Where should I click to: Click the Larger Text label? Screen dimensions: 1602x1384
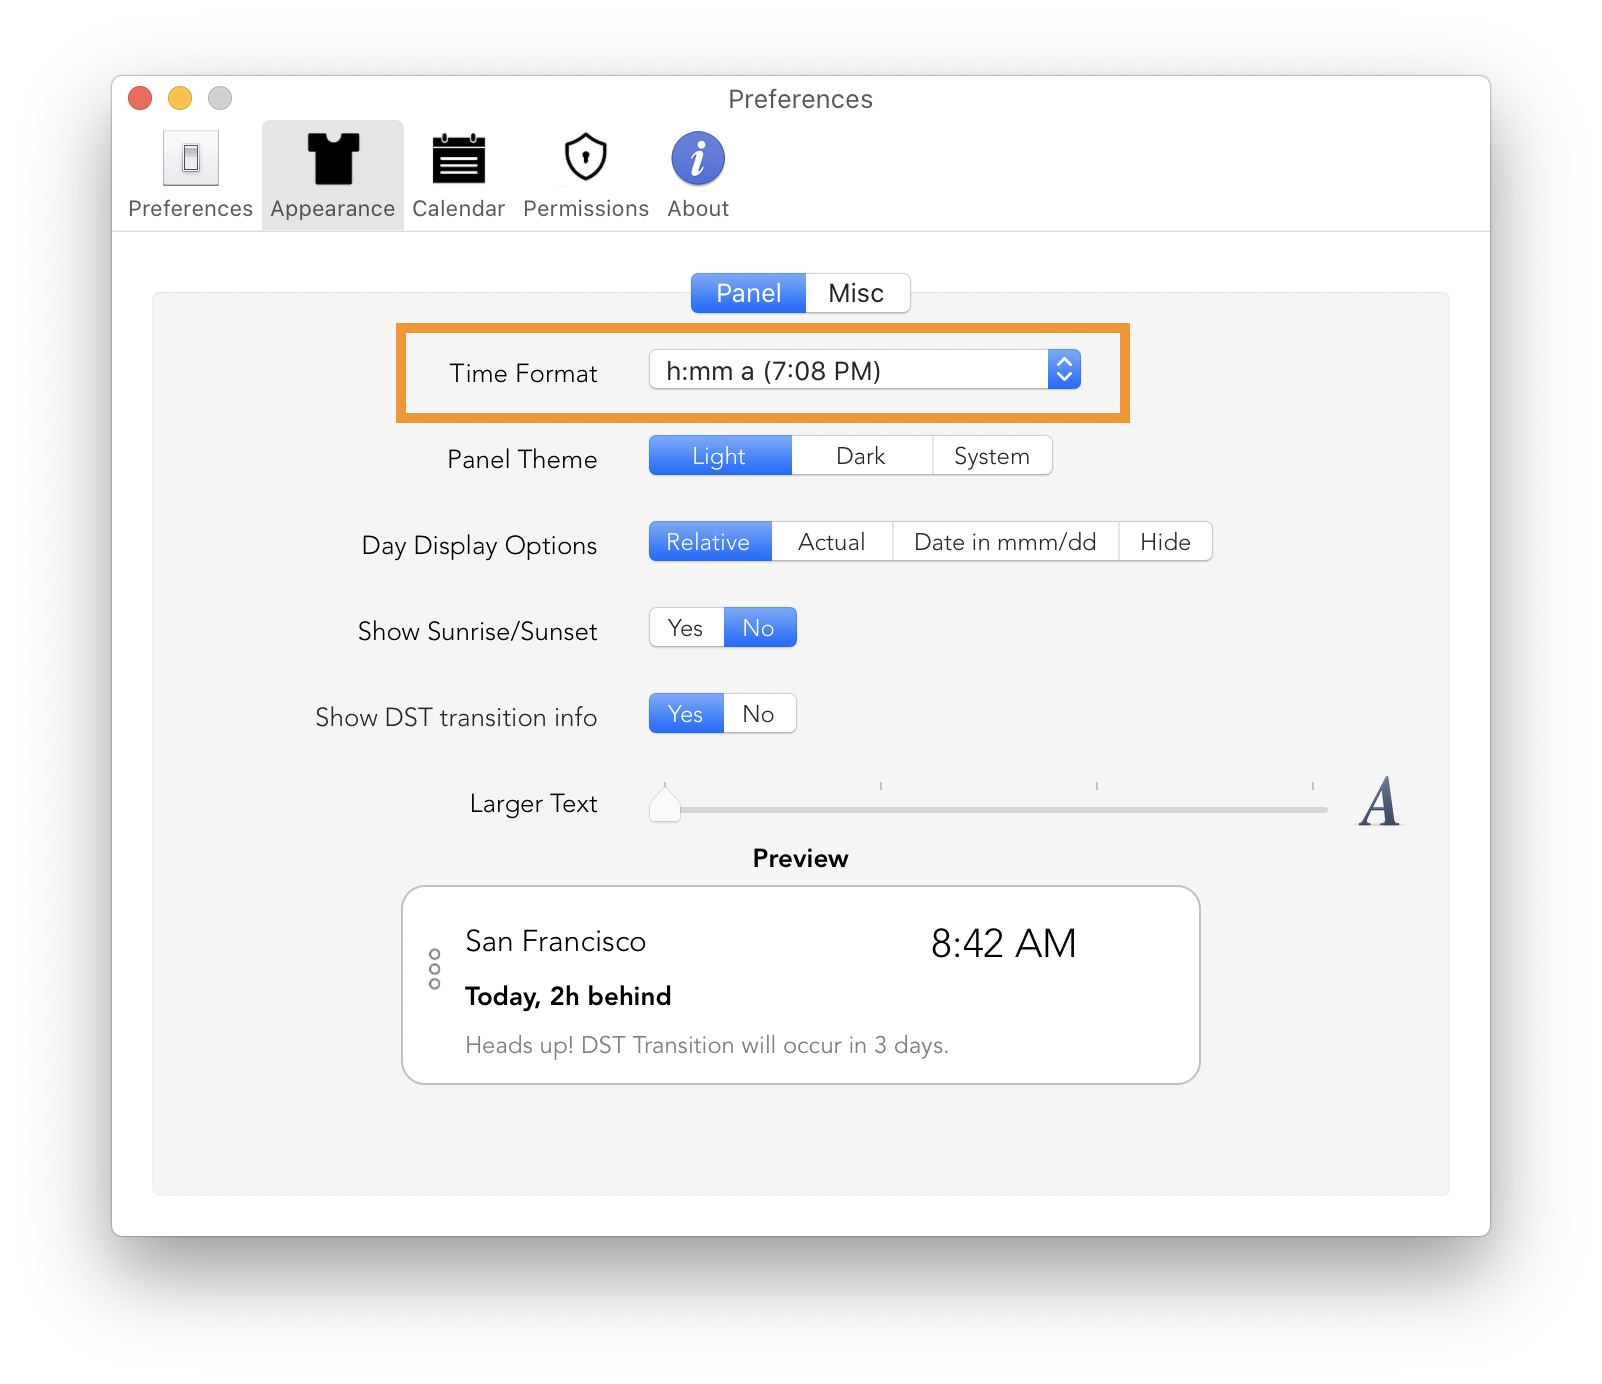pyautogui.click(x=533, y=804)
